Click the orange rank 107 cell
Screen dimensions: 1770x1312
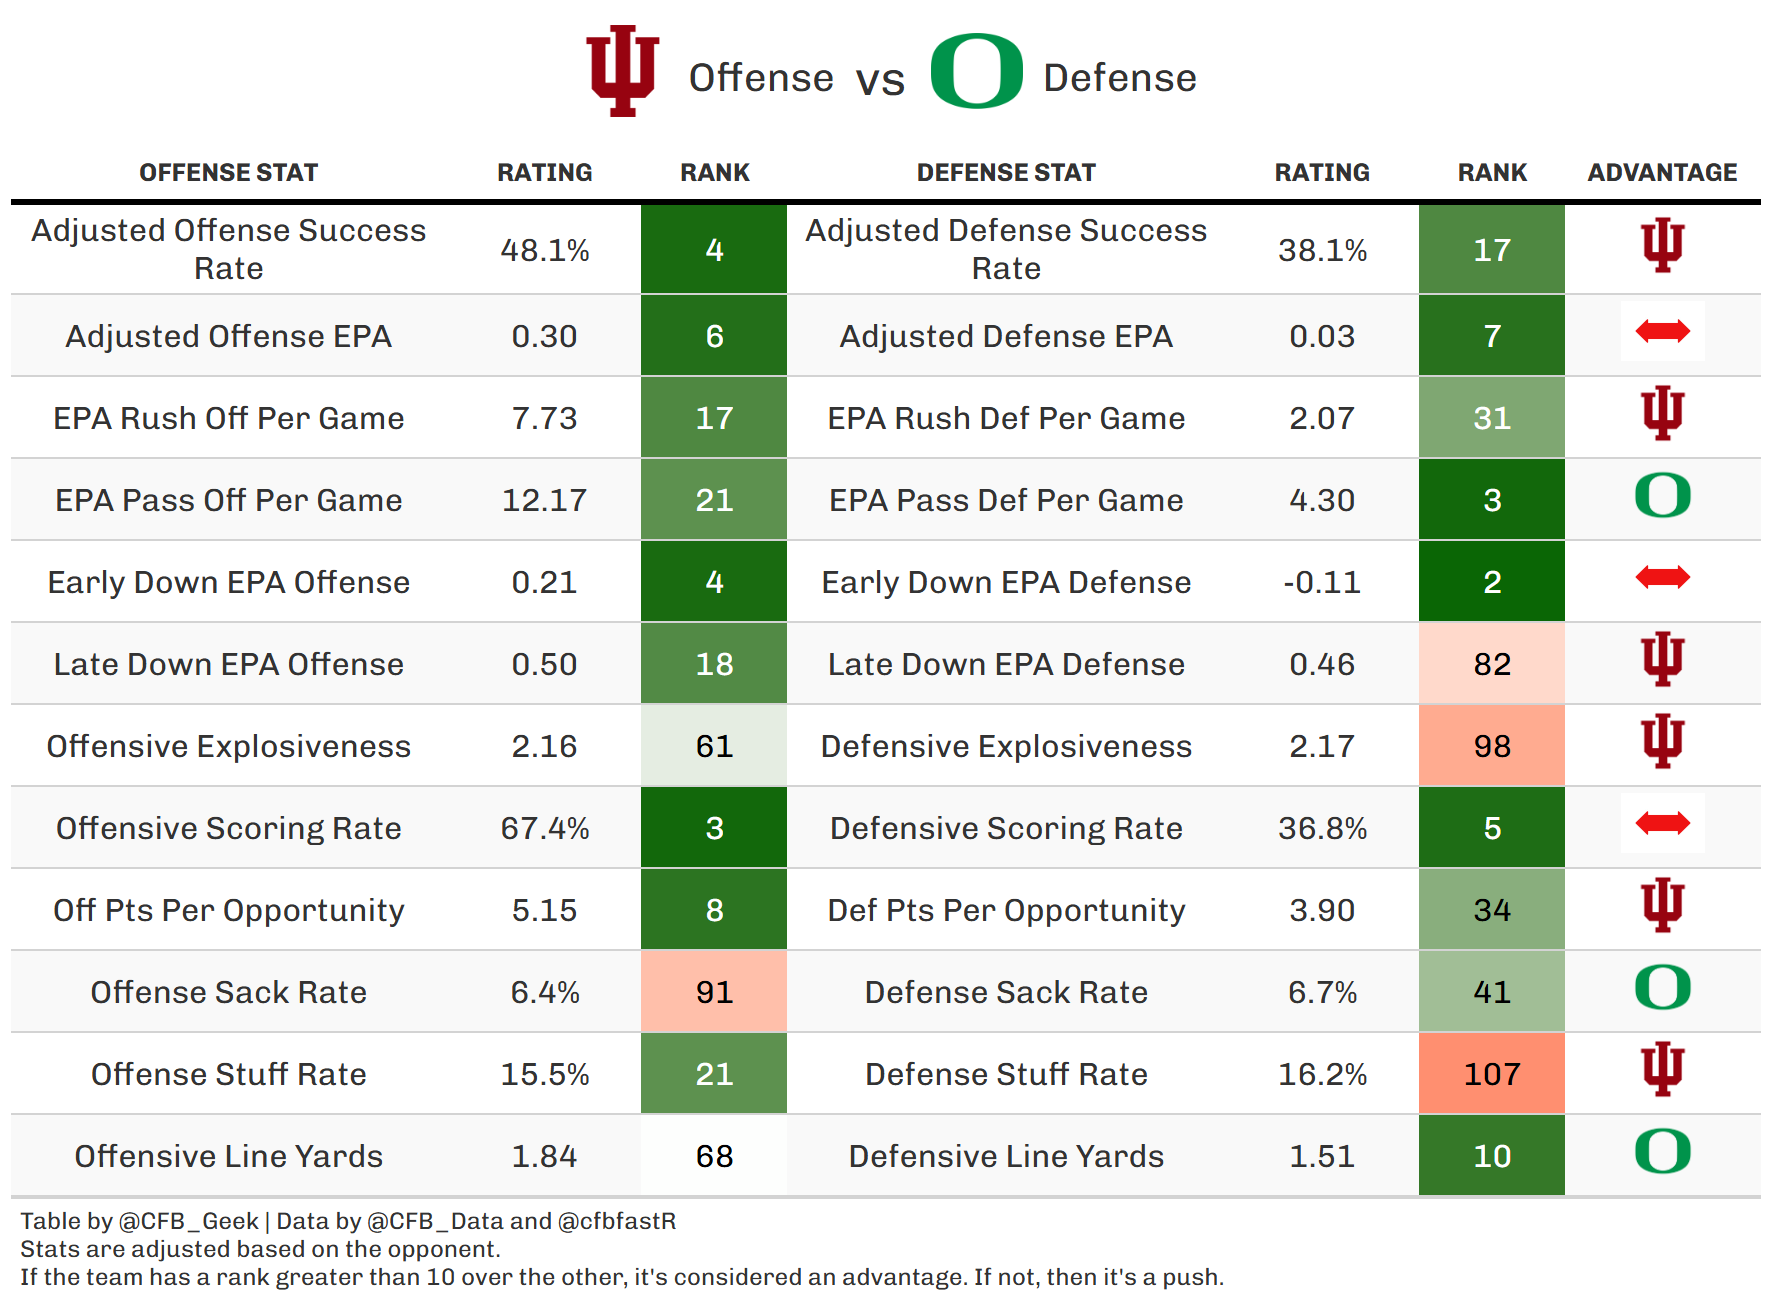click(1491, 1074)
